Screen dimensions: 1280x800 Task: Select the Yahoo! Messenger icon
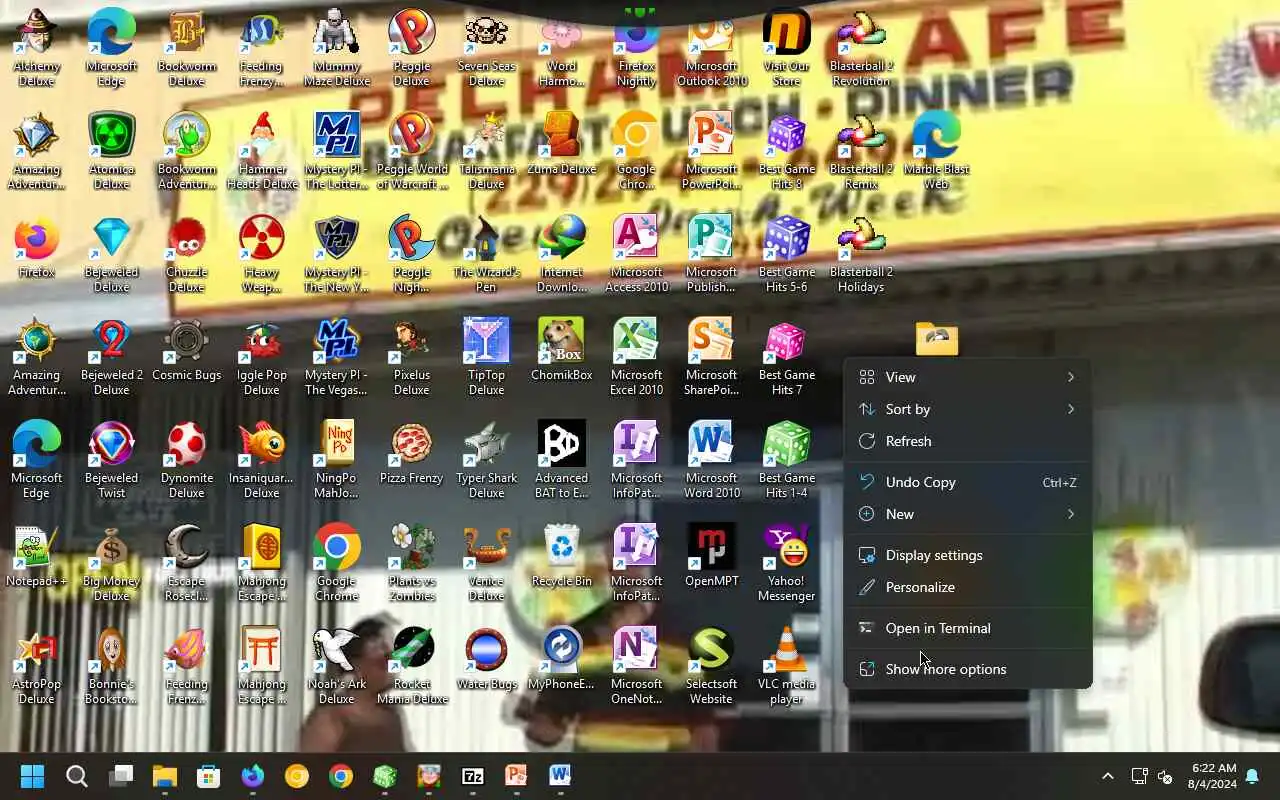coord(786,563)
